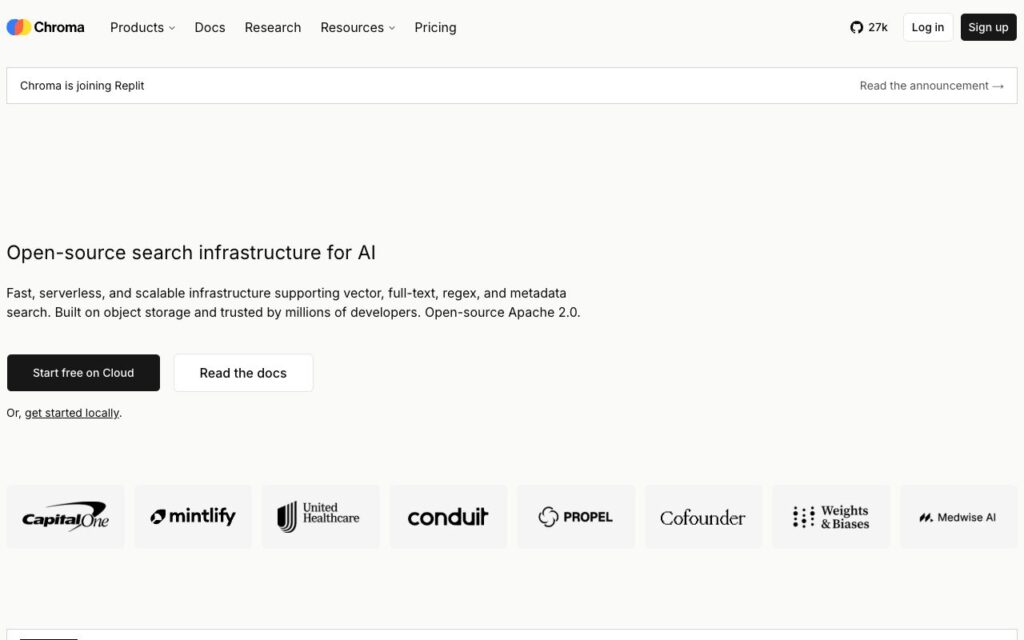Click the Read the docs button
Image resolution: width=1024 pixels, height=640 pixels.
[x=243, y=373]
